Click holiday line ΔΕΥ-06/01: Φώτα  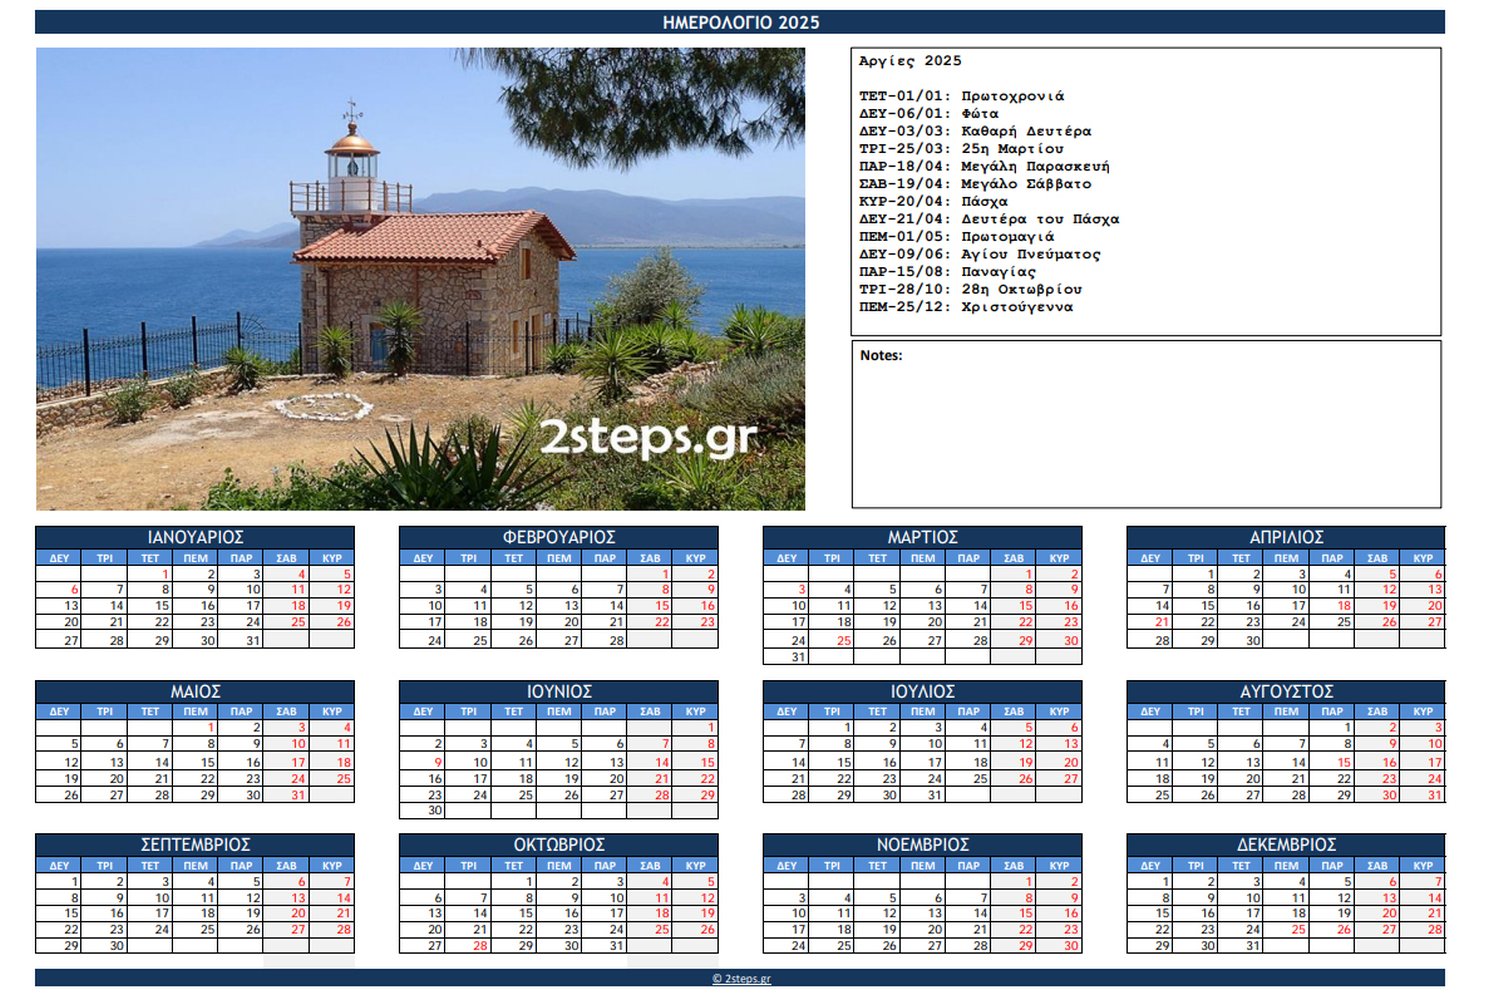(x=929, y=114)
